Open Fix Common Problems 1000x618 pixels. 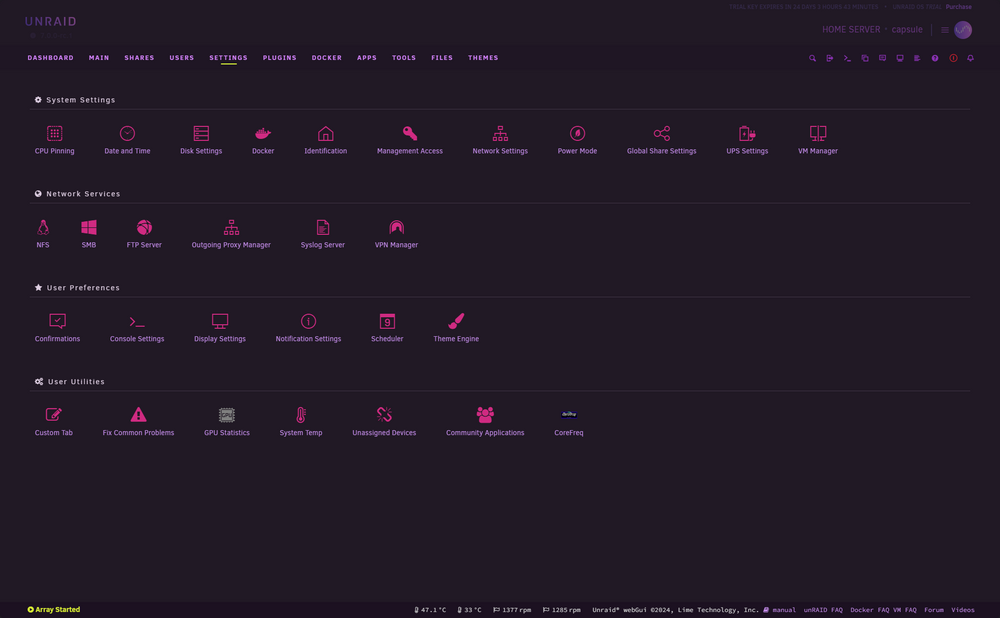138,422
